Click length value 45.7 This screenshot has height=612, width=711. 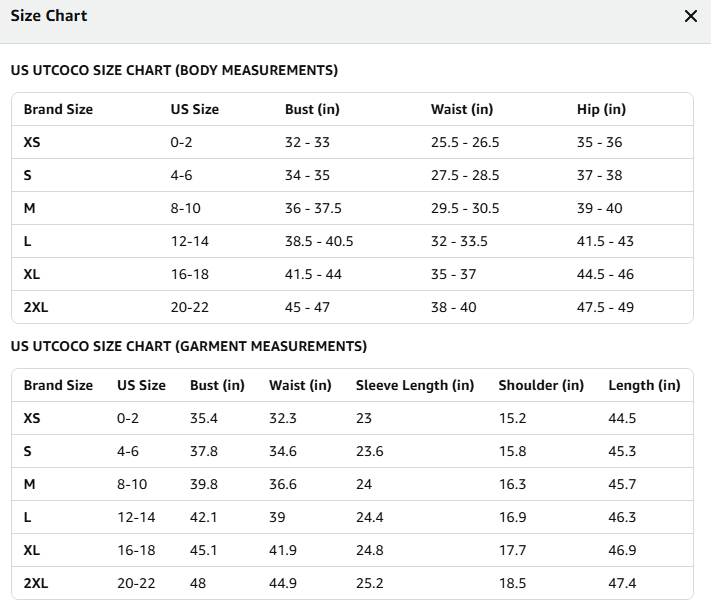(x=622, y=484)
